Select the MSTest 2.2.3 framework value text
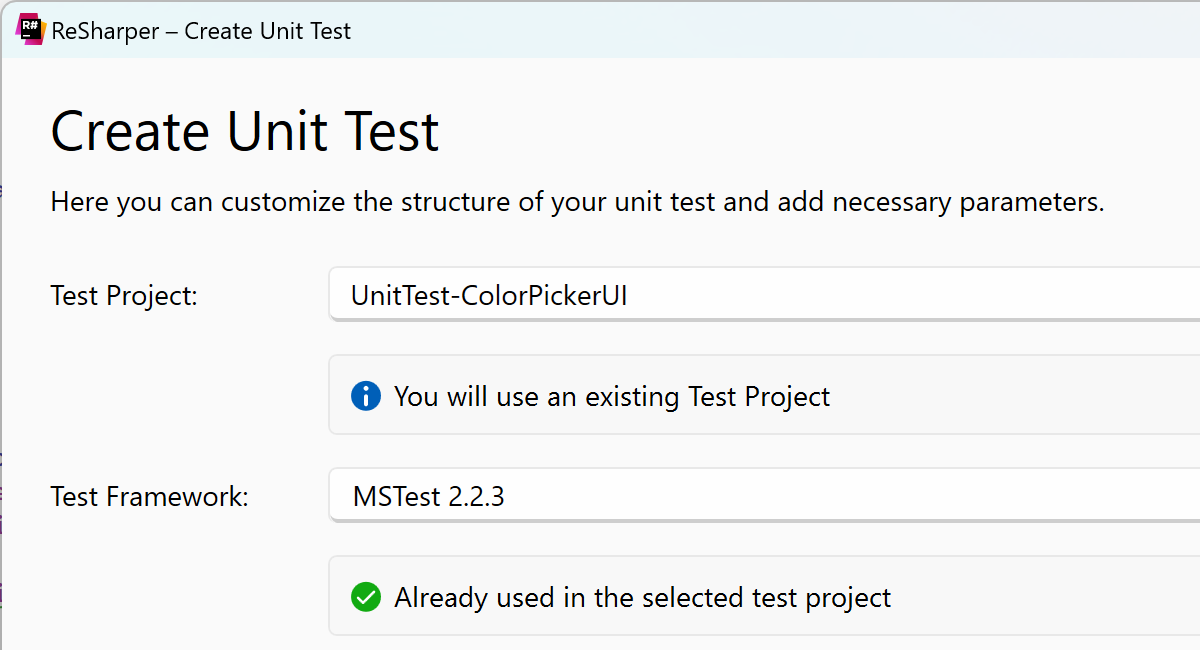Viewport: 1200px width, 650px height. click(428, 496)
